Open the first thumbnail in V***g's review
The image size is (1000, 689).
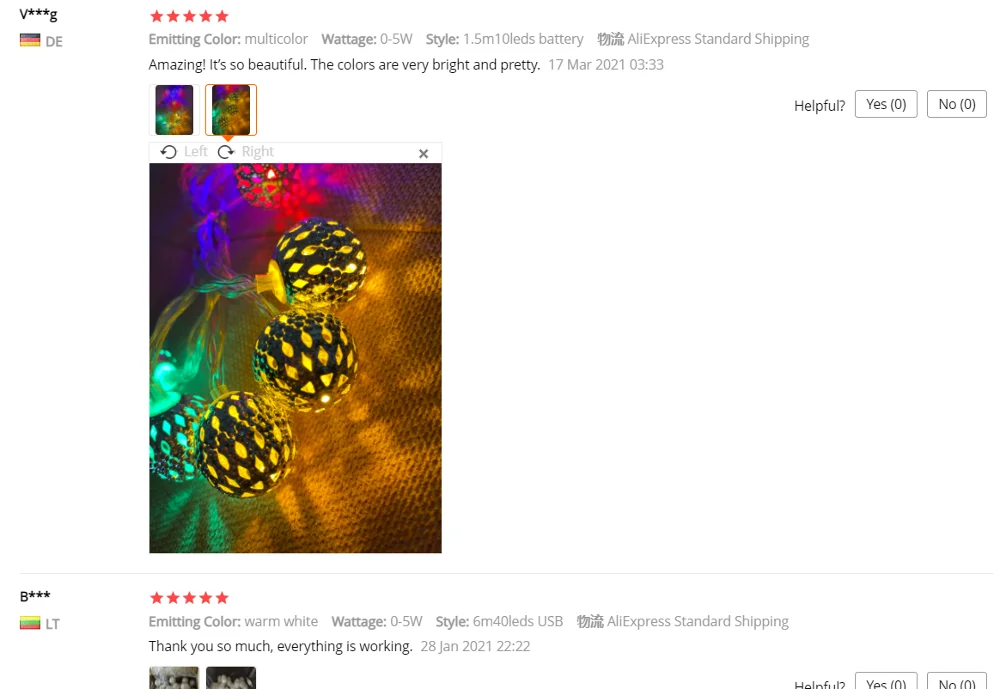(x=174, y=110)
